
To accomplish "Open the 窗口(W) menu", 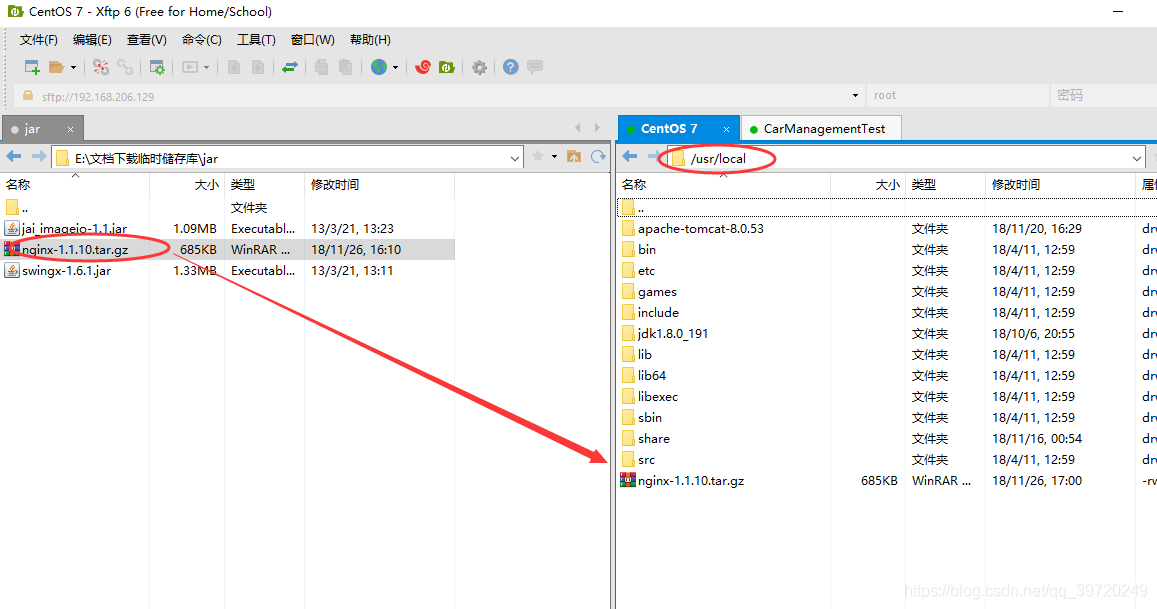I will (x=313, y=40).
